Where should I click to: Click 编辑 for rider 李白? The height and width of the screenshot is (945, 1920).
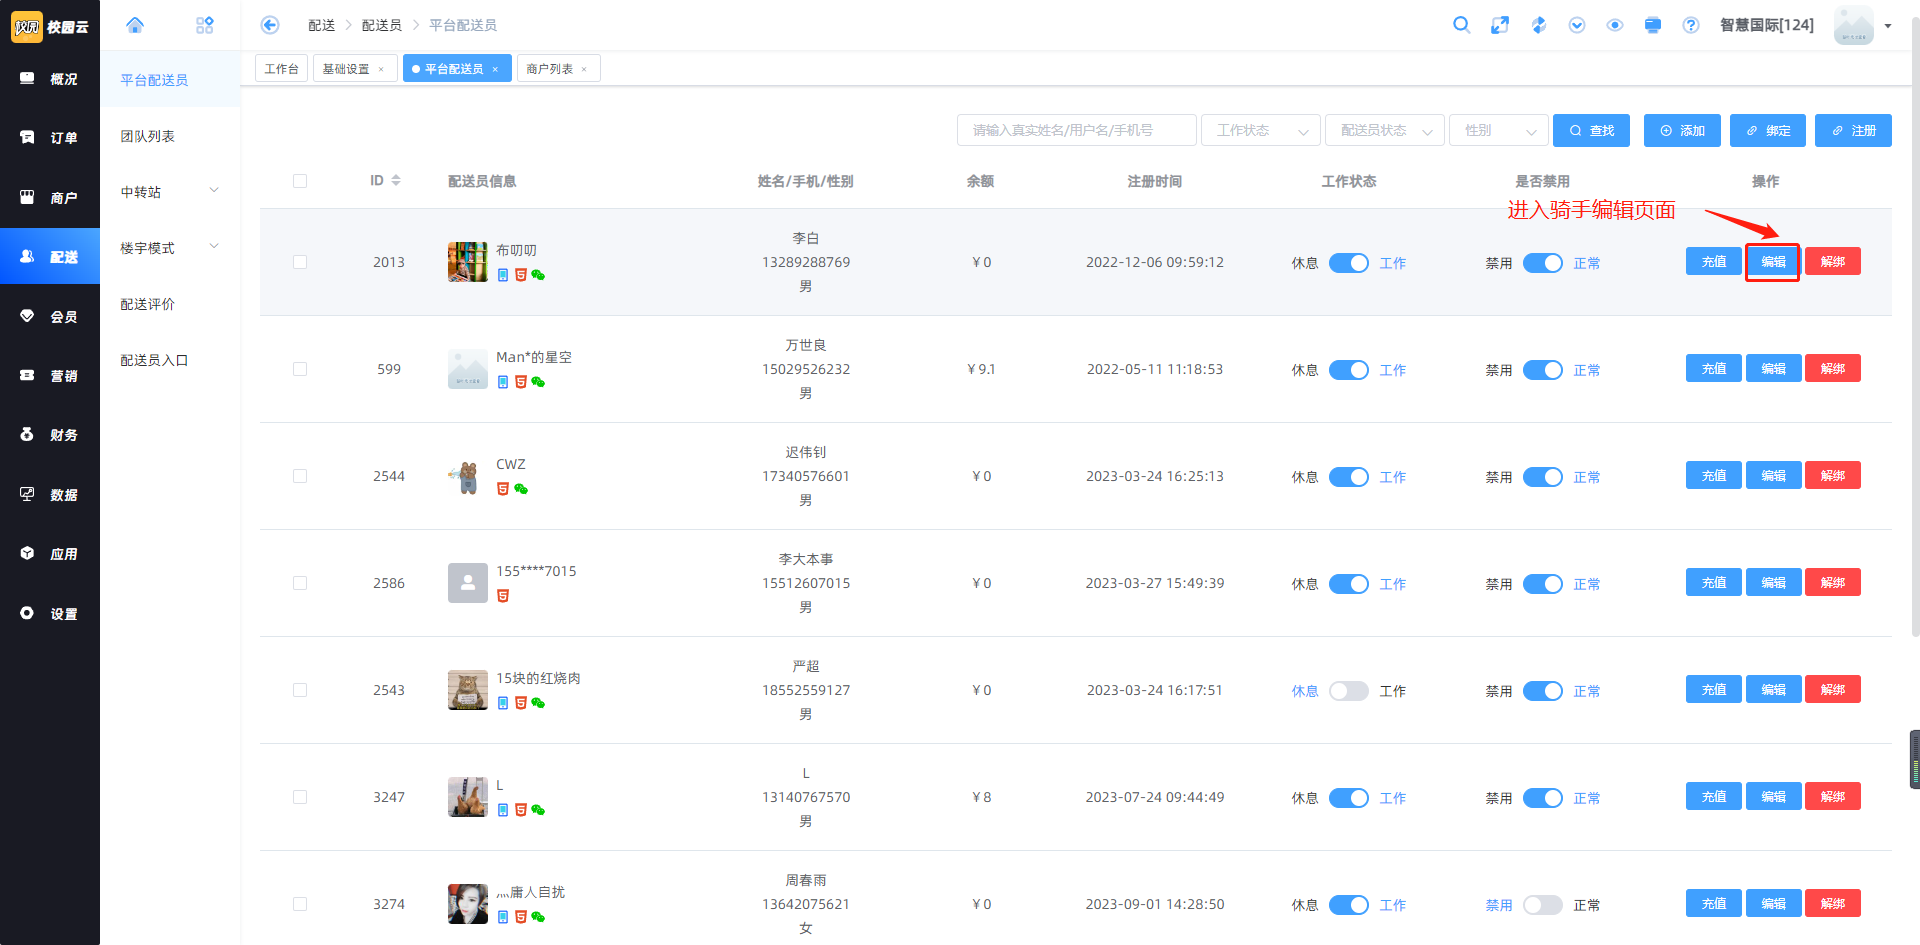(x=1773, y=262)
